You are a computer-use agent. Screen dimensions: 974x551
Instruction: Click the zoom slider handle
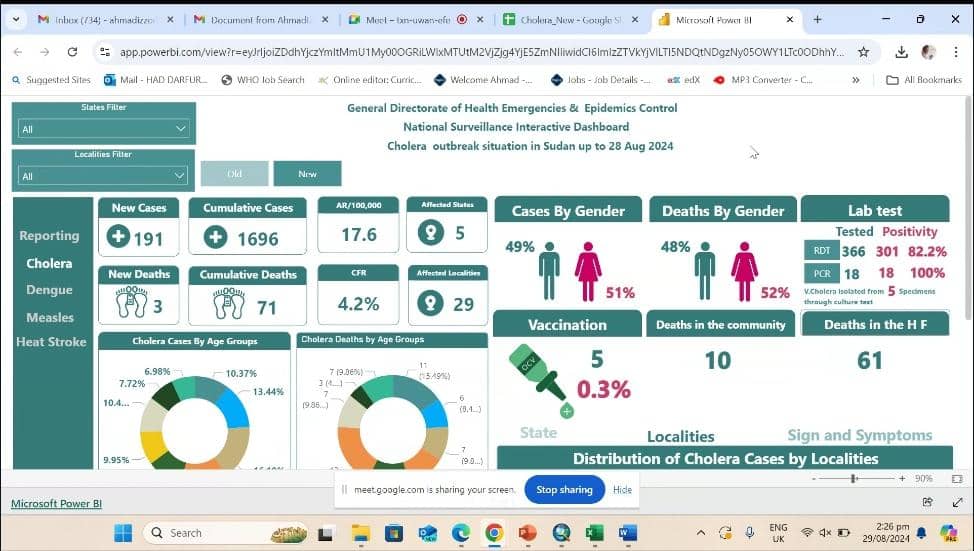[x=854, y=478]
